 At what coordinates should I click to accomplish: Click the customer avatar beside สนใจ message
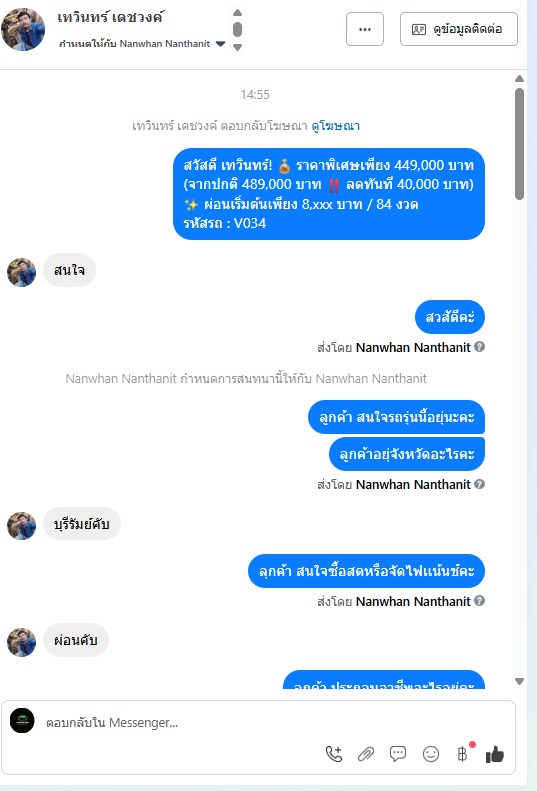click(x=22, y=272)
